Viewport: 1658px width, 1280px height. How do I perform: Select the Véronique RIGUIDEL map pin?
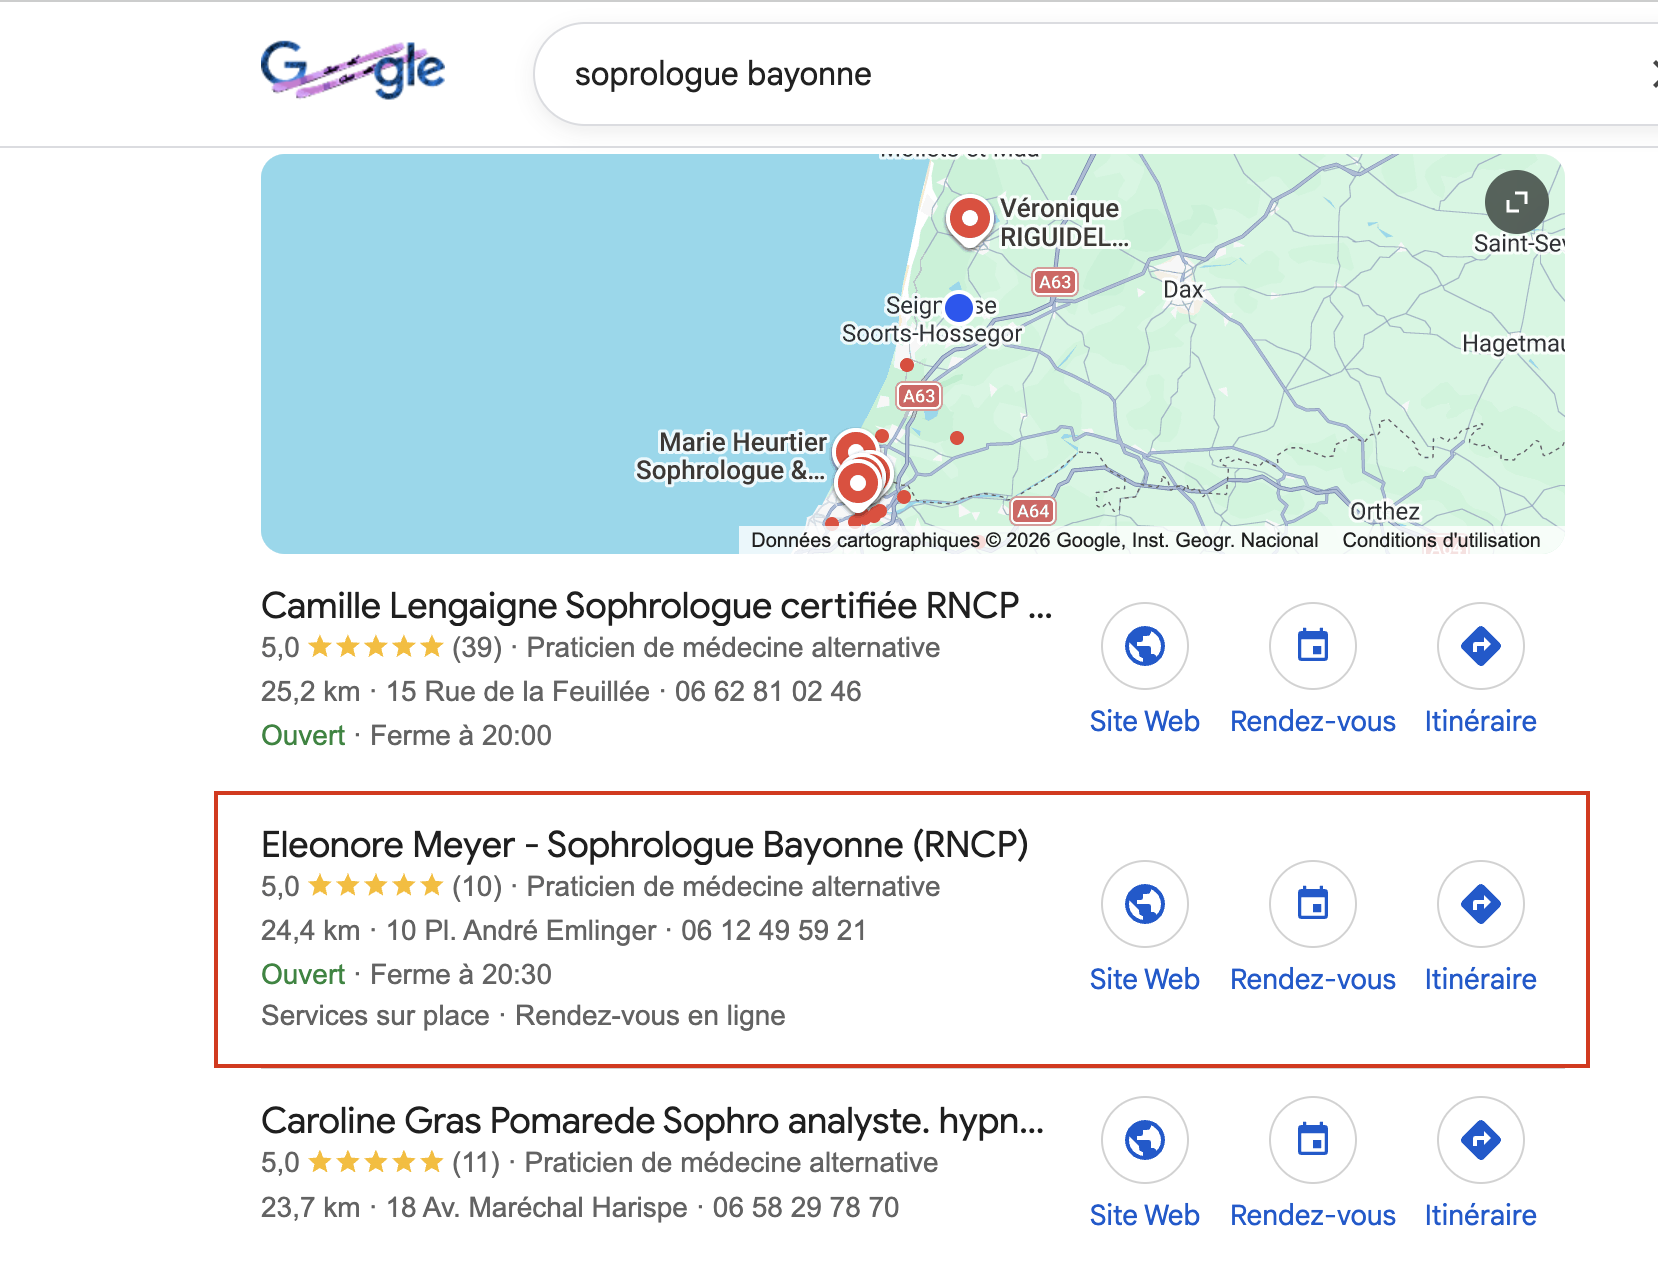point(969,220)
